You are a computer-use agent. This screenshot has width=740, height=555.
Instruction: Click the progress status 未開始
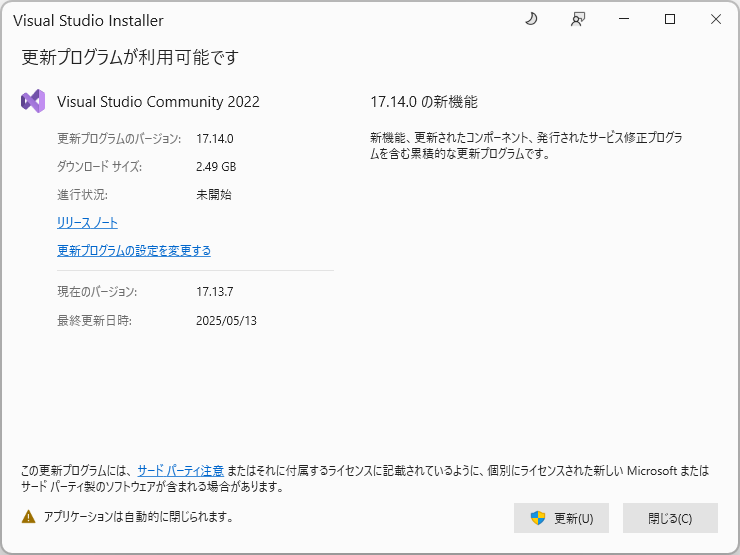pyautogui.click(x=214, y=194)
